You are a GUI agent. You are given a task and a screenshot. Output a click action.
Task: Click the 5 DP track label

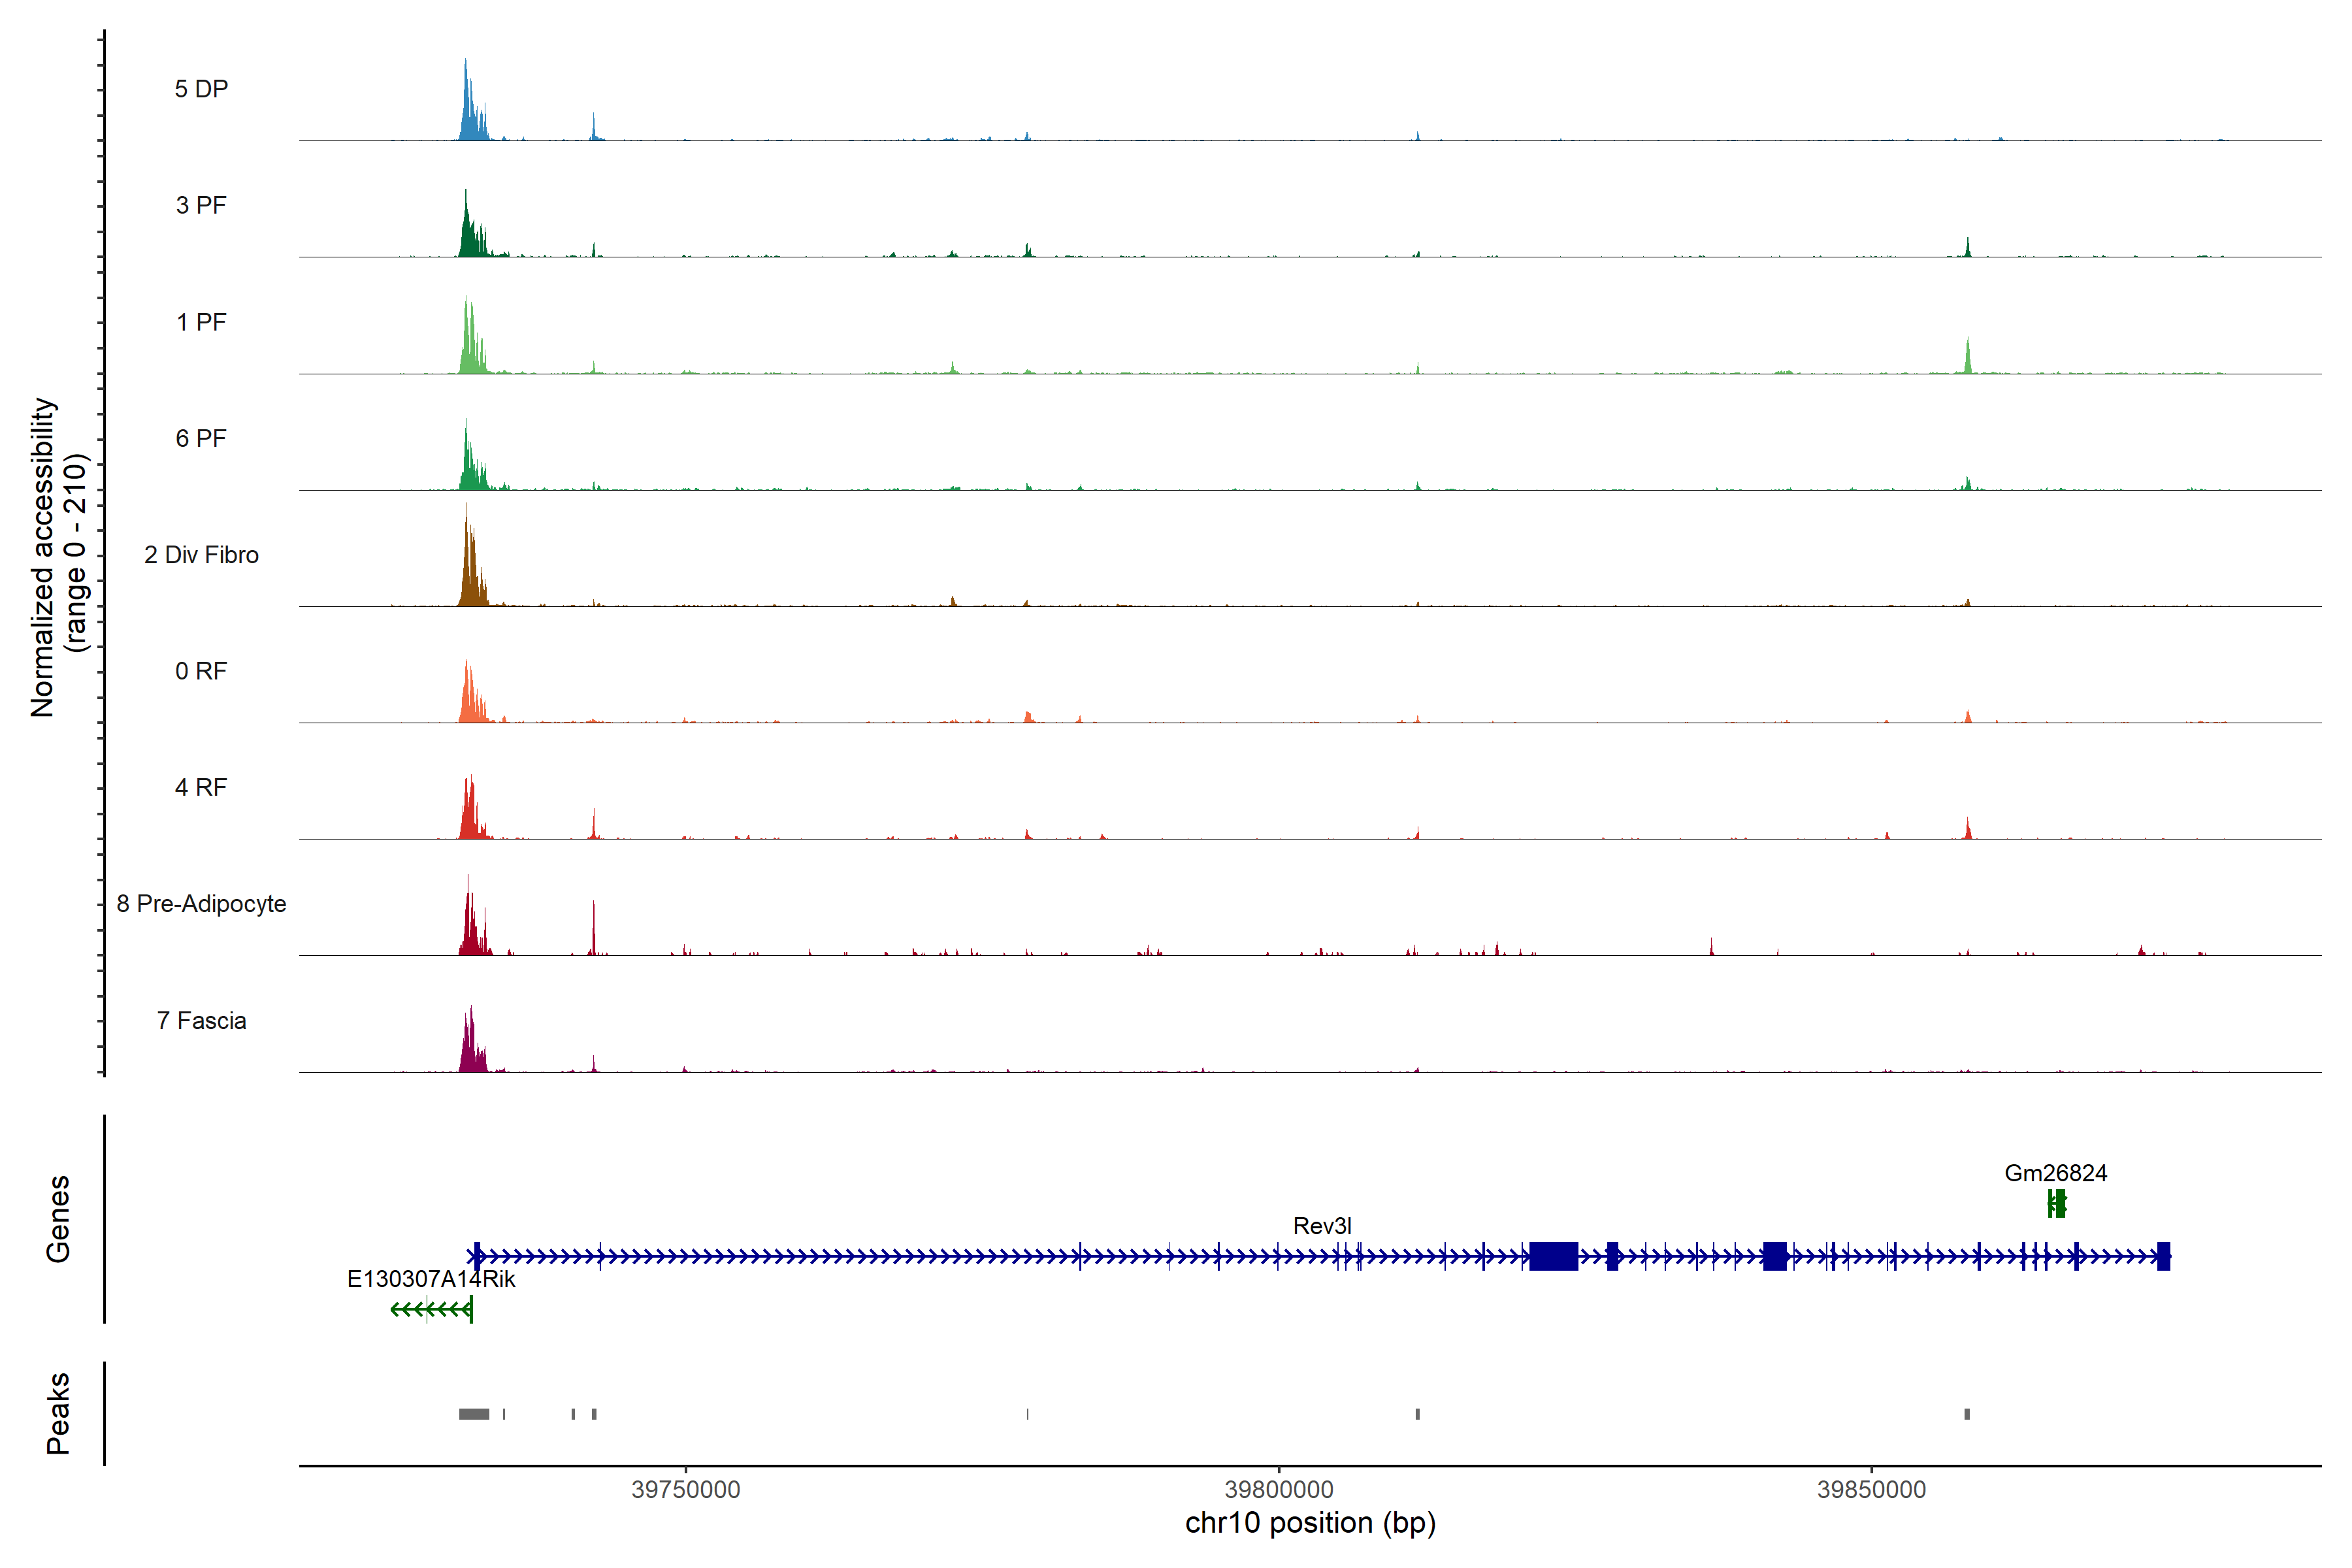point(201,89)
